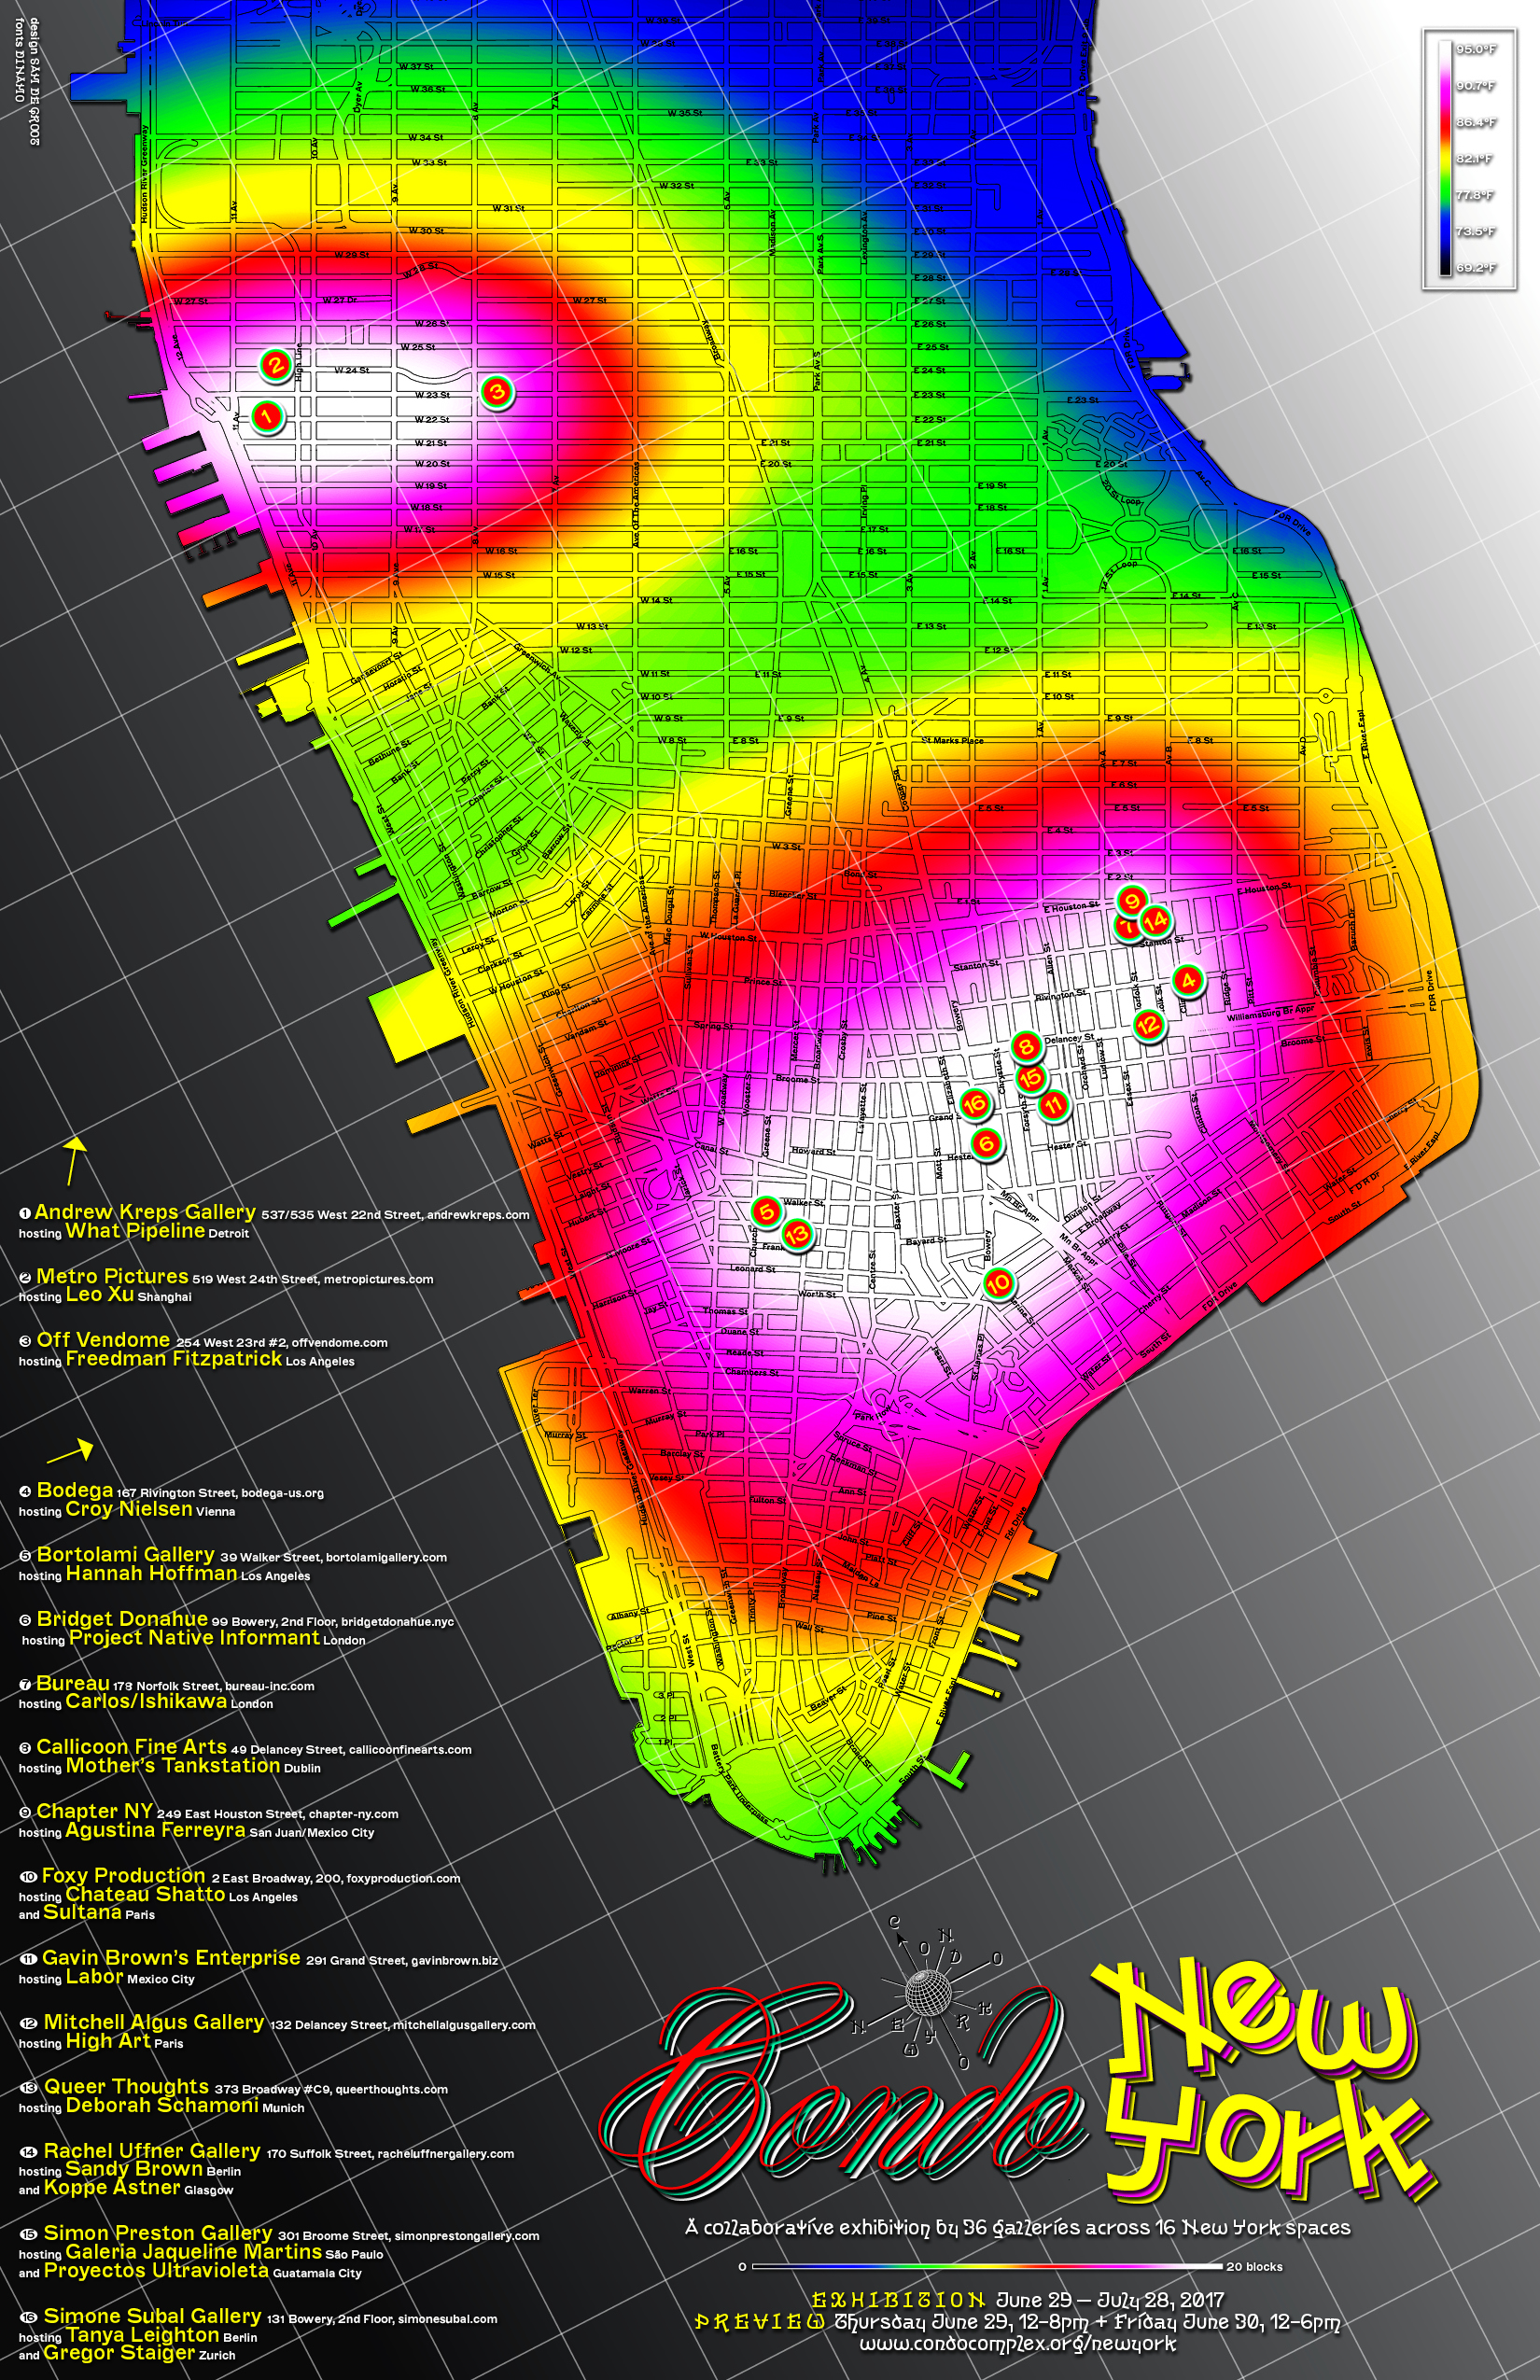
Task: Click the Andrew Kreps Gallery listing title
Action: pos(145,1212)
